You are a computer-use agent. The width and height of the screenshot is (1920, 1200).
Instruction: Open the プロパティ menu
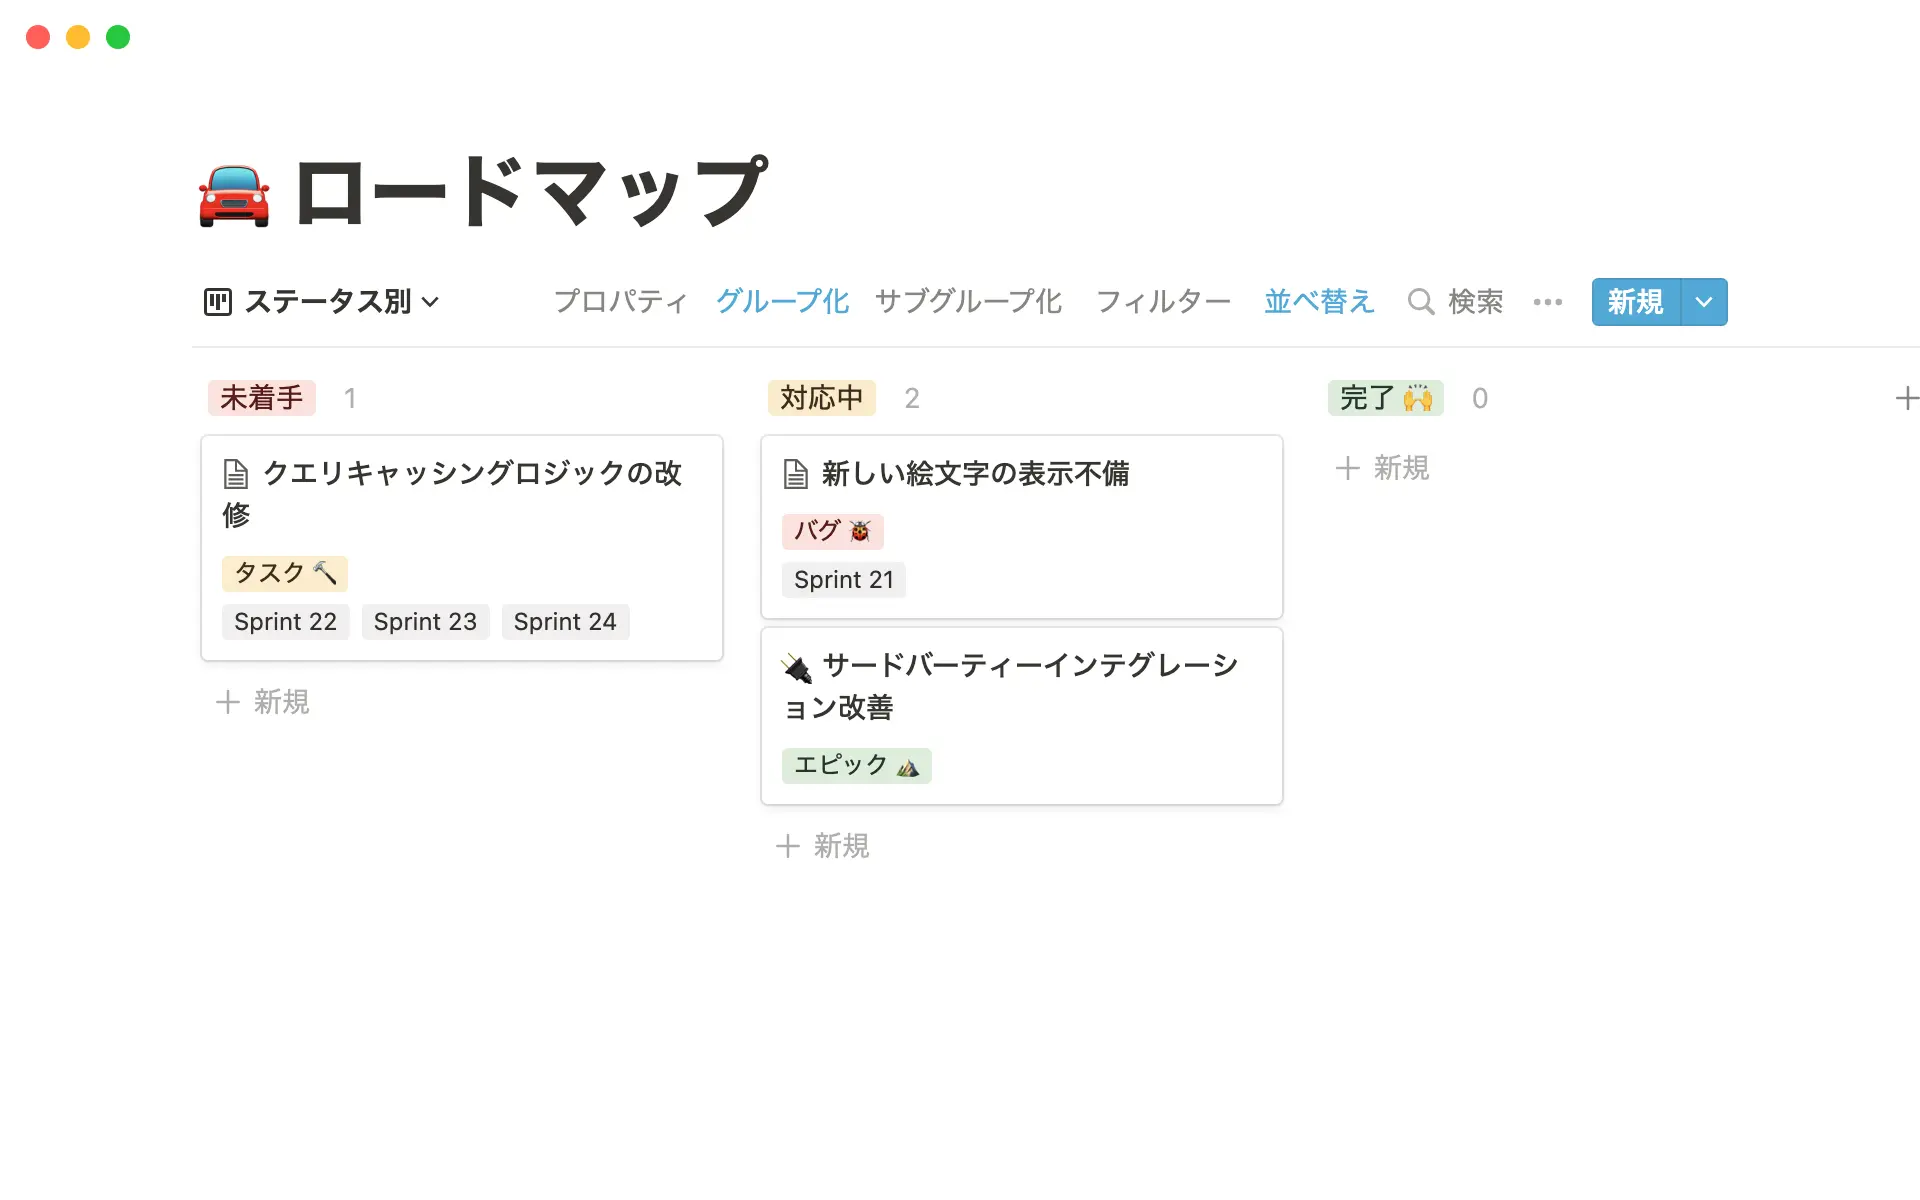point(620,301)
